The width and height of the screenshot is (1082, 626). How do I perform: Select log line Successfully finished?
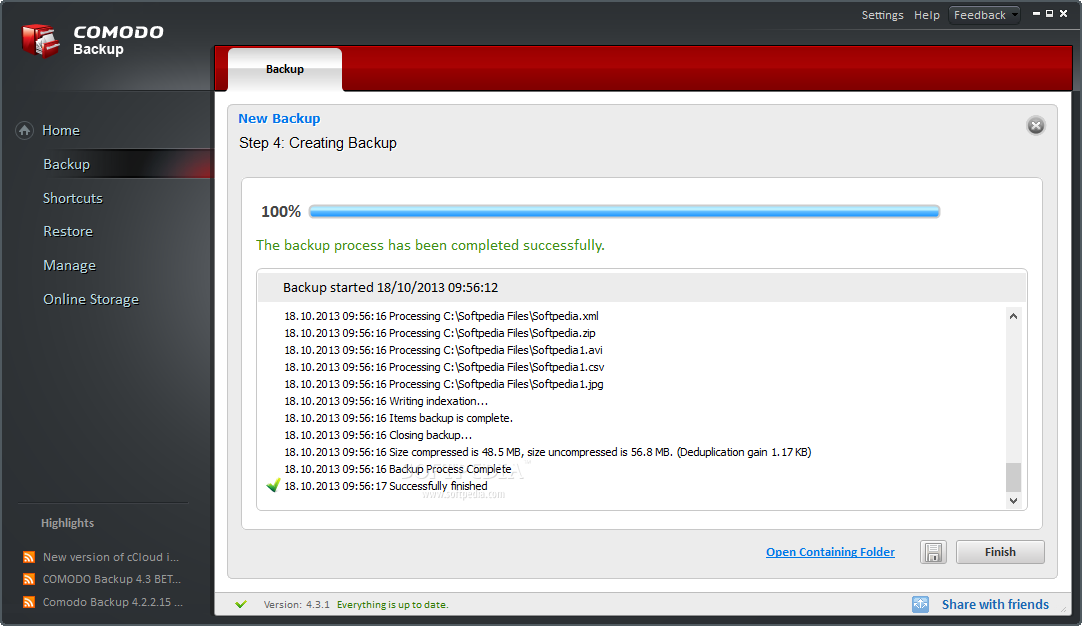coord(386,486)
